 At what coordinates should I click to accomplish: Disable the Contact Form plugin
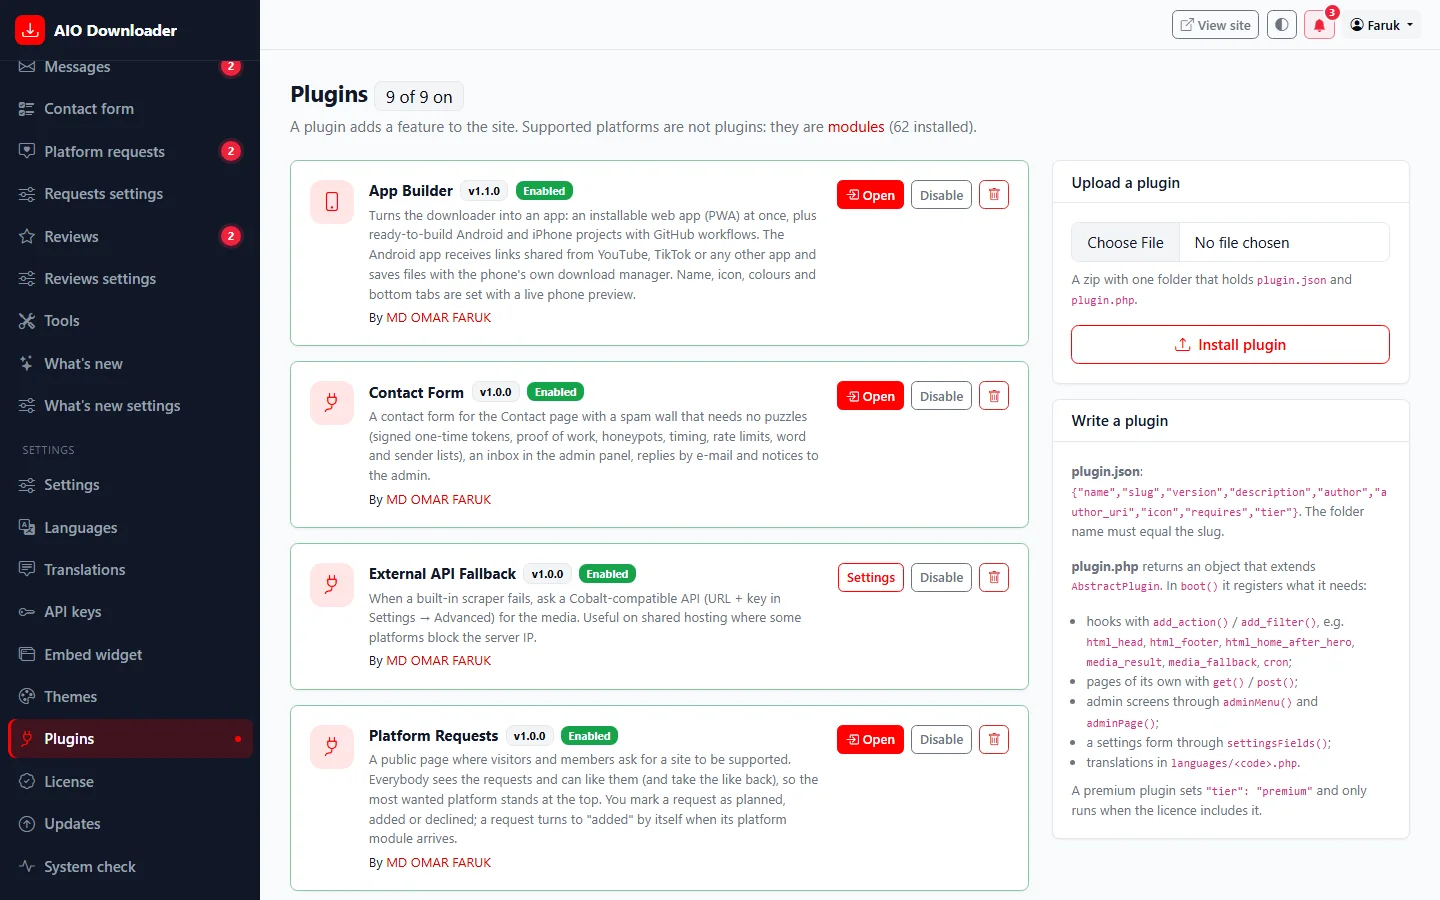click(x=941, y=396)
